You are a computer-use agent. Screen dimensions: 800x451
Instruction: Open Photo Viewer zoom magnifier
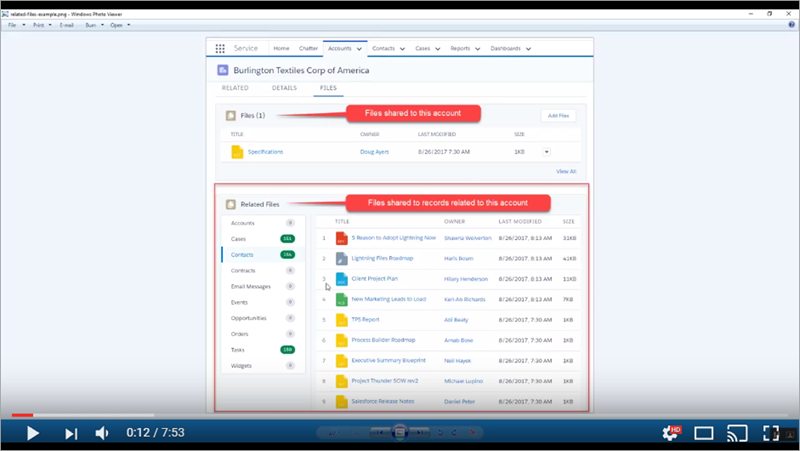point(333,433)
